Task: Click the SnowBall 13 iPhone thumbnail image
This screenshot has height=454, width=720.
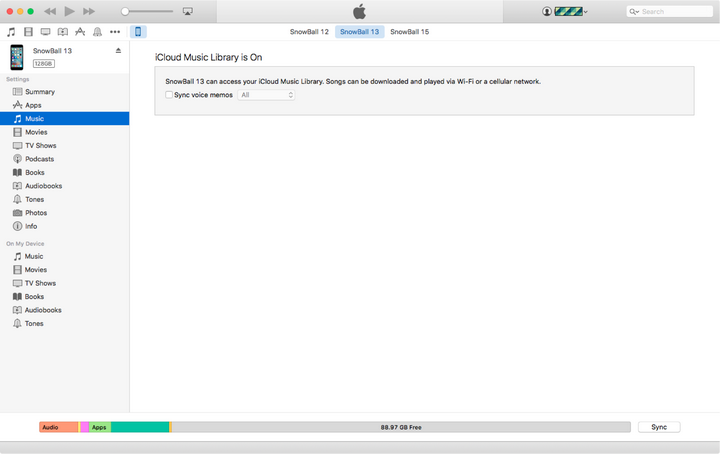Action: click(17, 57)
